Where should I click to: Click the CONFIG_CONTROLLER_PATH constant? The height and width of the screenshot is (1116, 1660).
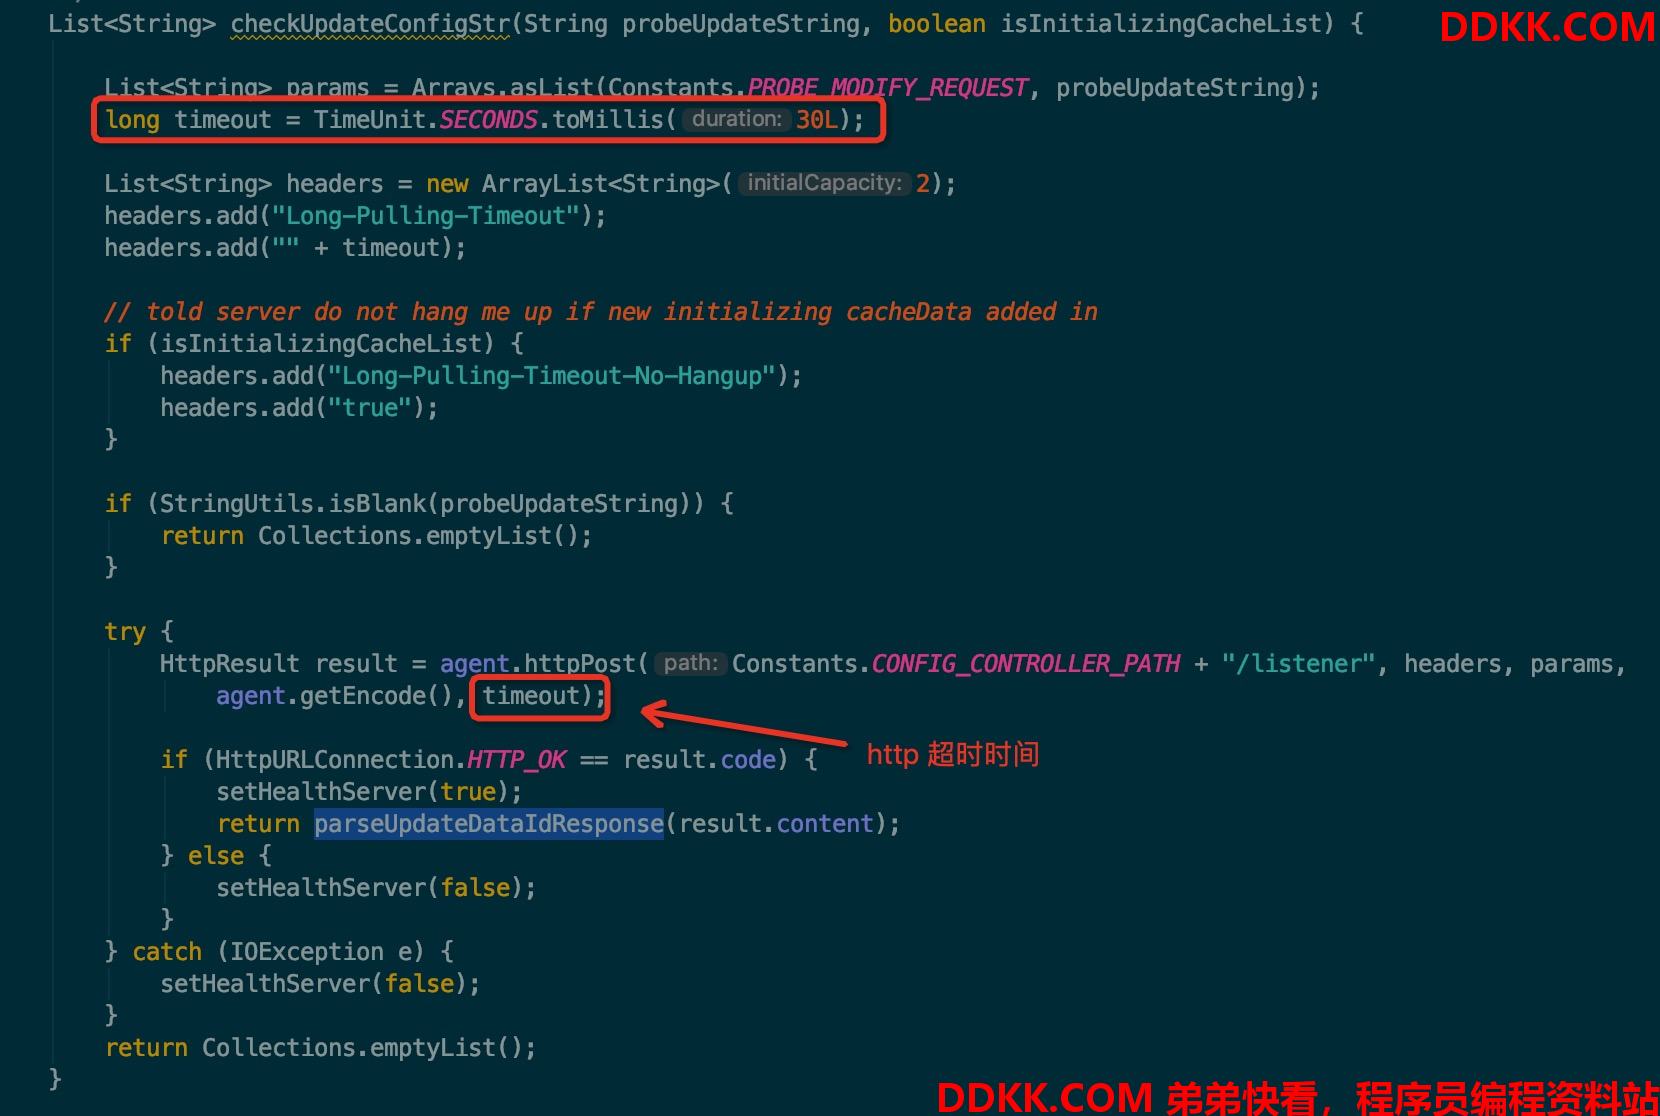(1025, 664)
